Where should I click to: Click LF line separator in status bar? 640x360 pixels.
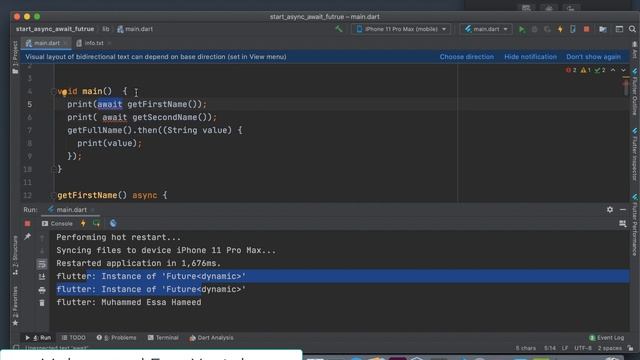[x=565, y=348]
